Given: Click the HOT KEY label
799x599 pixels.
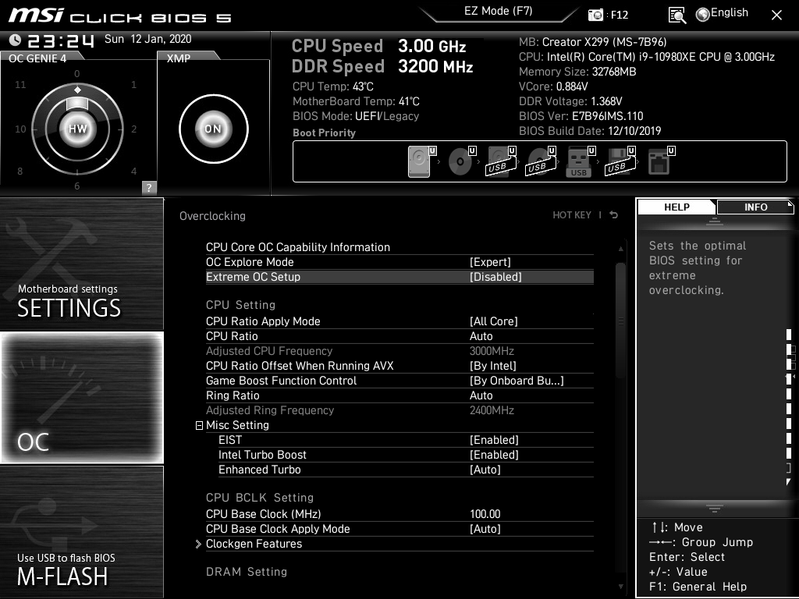Looking at the screenshot, I should pos(572,215).
